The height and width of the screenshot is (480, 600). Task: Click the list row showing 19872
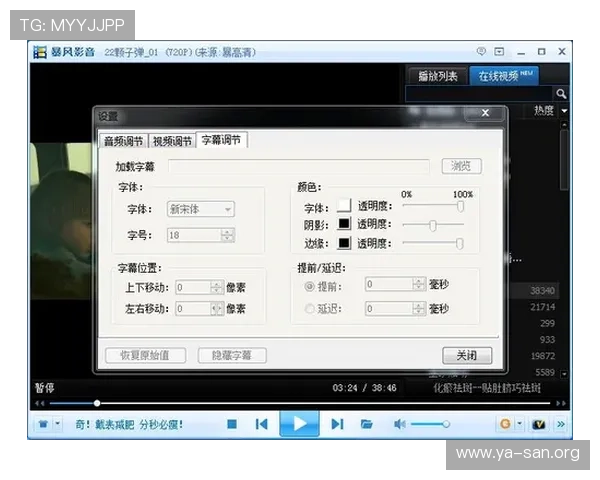[534, 356]
